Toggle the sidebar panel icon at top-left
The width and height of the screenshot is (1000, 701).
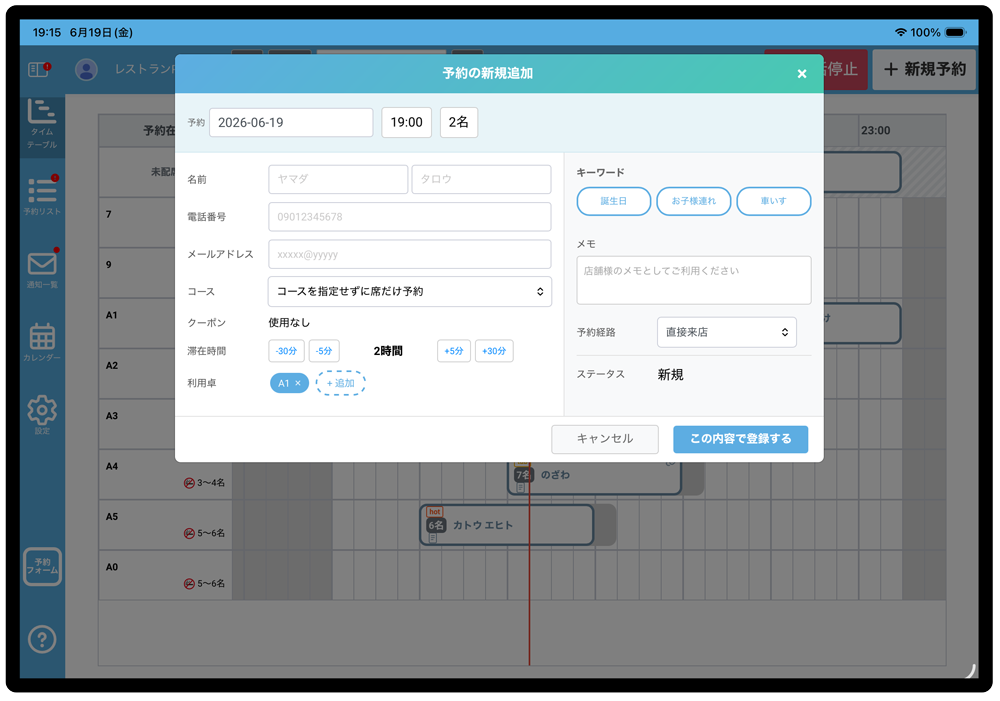(39, 69)
